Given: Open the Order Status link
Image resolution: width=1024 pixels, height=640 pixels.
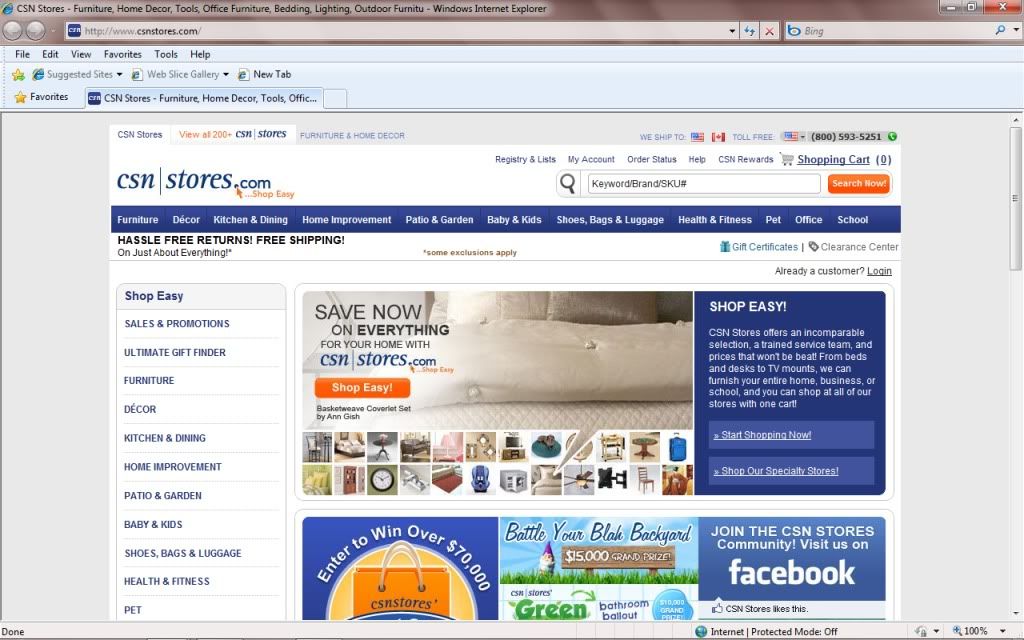Looking at the screenshot, I should 652,159.
